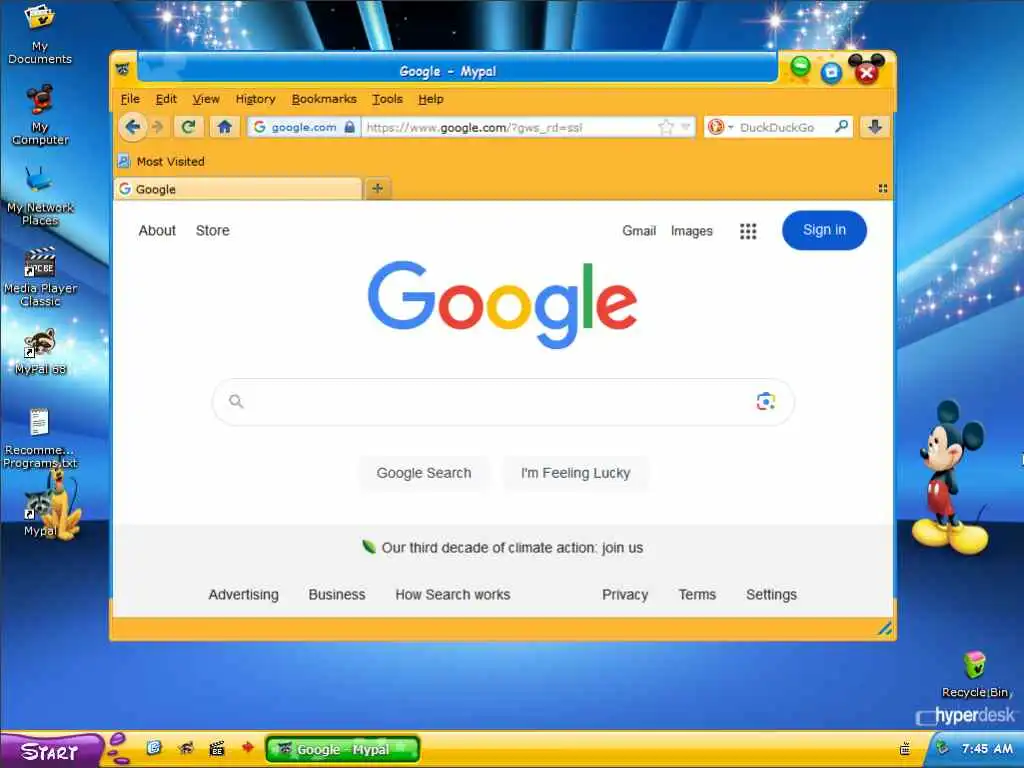
Task: Click the red quick launch icon
Action: pyautogui.click(x=248, y=747)
